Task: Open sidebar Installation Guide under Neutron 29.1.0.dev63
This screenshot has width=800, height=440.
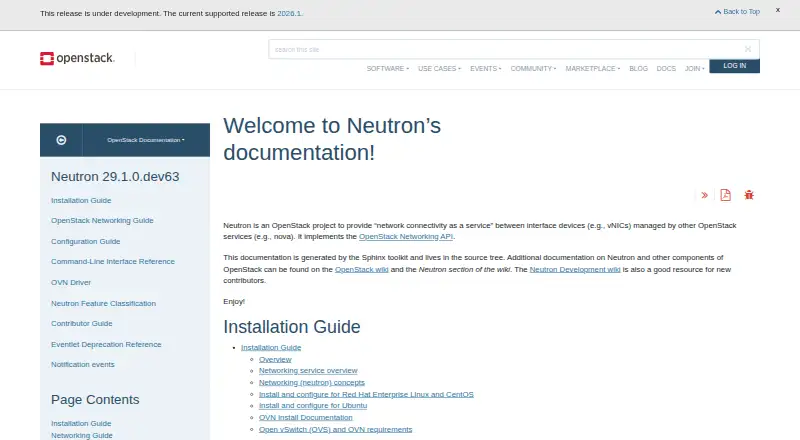Action: pos(81,201)
